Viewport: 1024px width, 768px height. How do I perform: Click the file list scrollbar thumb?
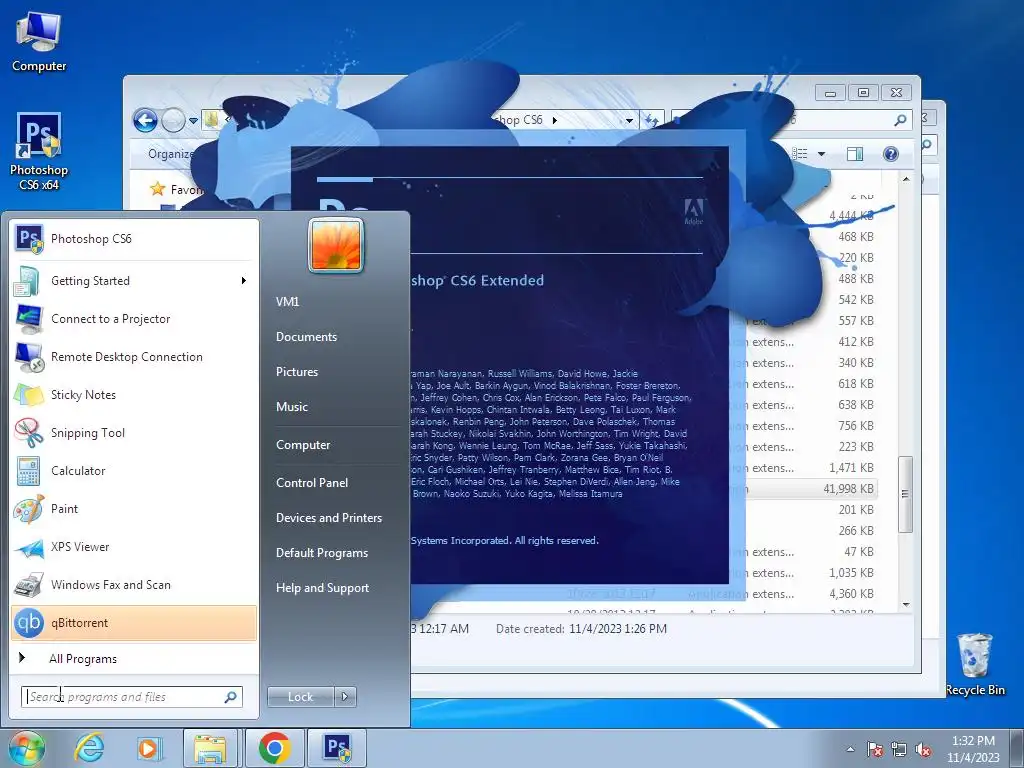(x=905, y=494)
